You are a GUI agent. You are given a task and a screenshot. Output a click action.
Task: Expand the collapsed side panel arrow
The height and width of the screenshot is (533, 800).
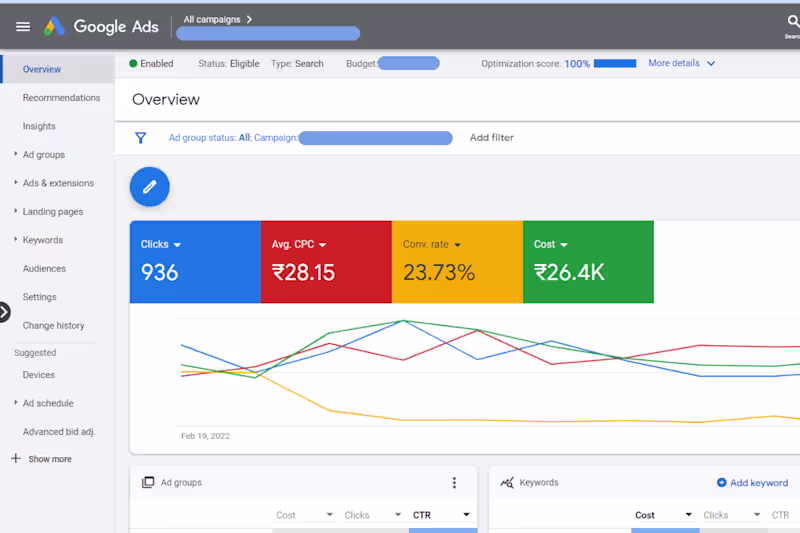point(4,312)
